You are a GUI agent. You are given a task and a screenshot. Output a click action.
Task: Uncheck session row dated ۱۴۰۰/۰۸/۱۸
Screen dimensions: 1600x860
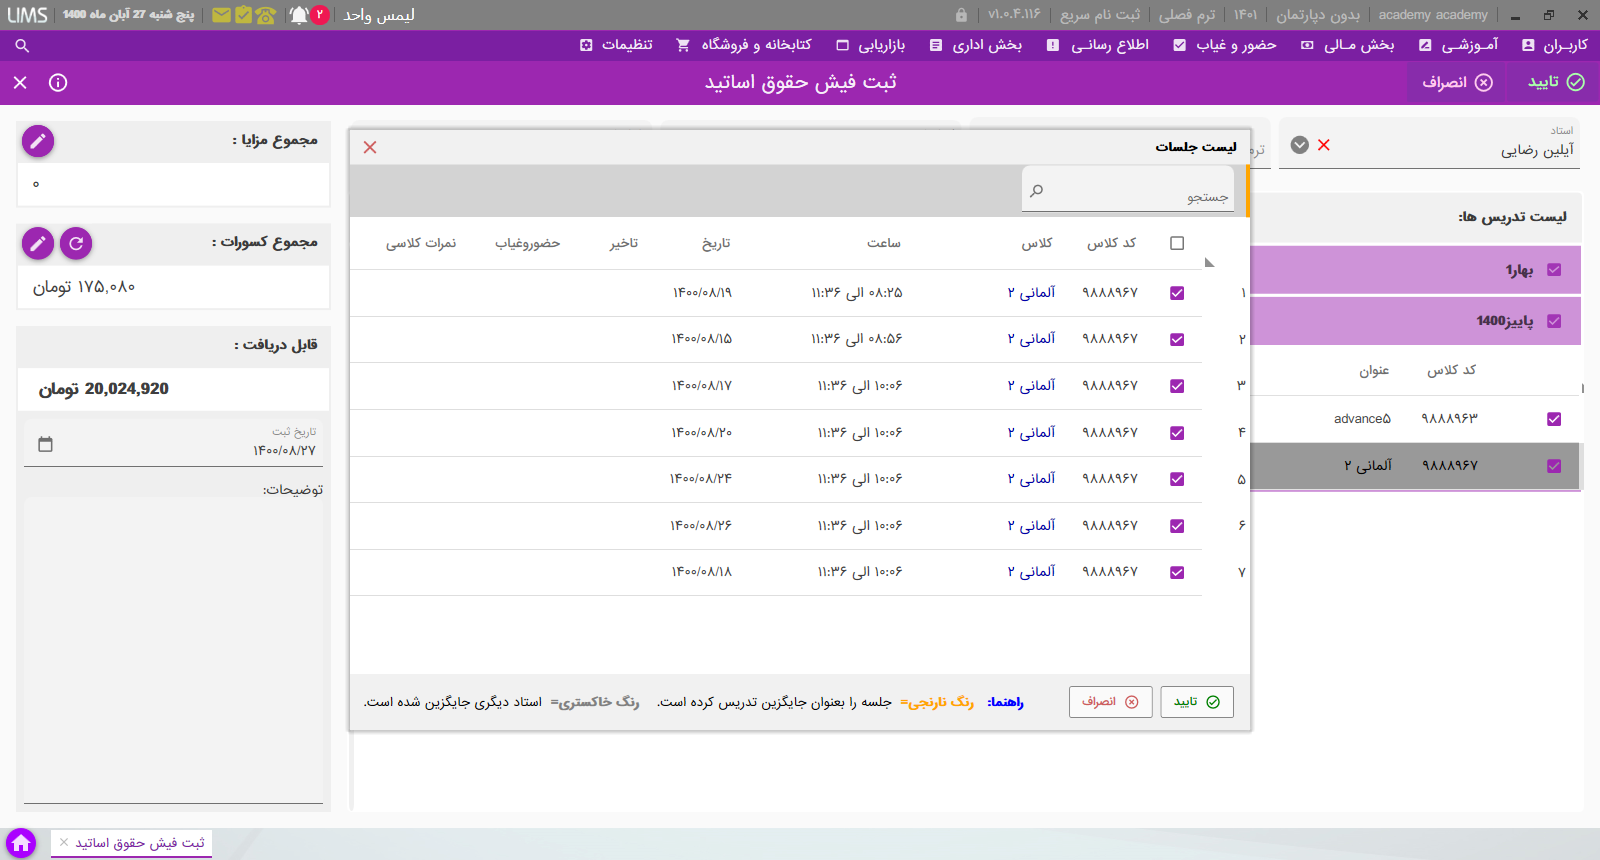1177,573
